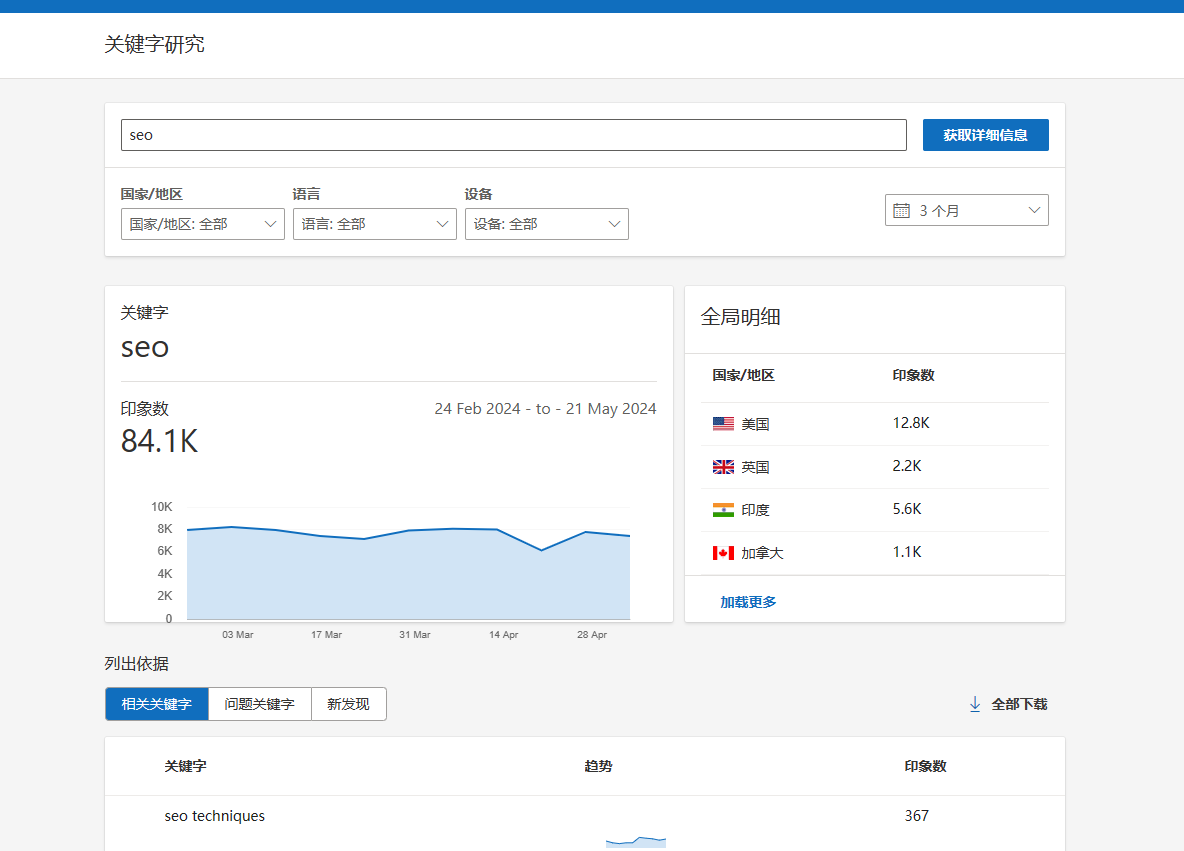Click the United States flag icon
Screen dimensions: 1184x851
pyautogui.click(x=723, y=424)
